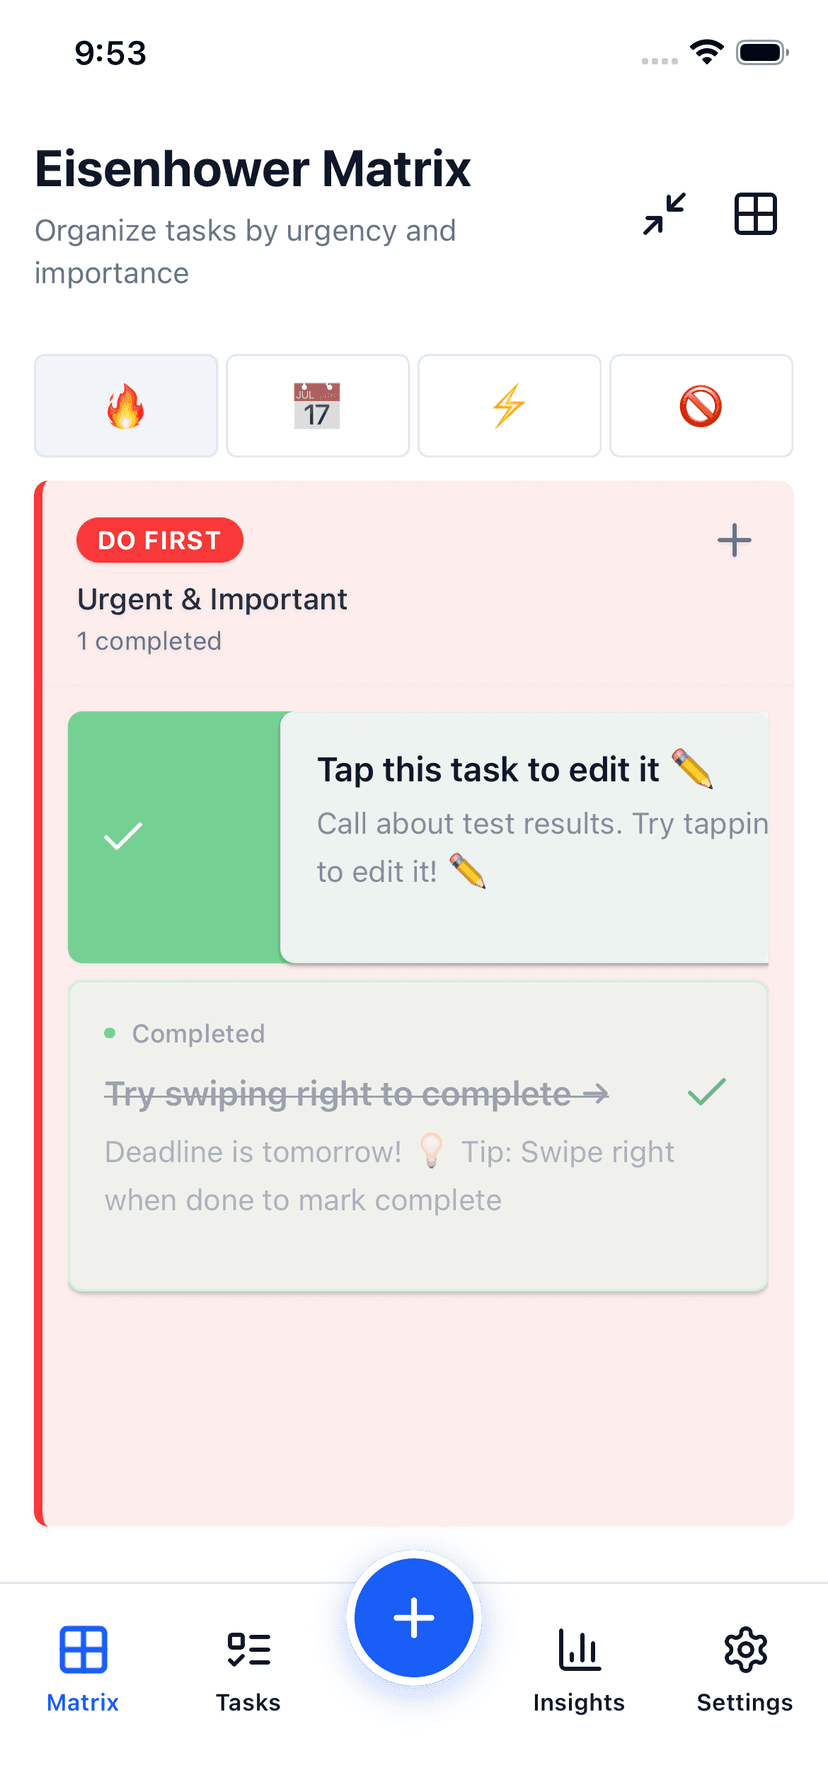Open the grid view icon
This screenshot has height=1792, width=828.
click(755, 213)
